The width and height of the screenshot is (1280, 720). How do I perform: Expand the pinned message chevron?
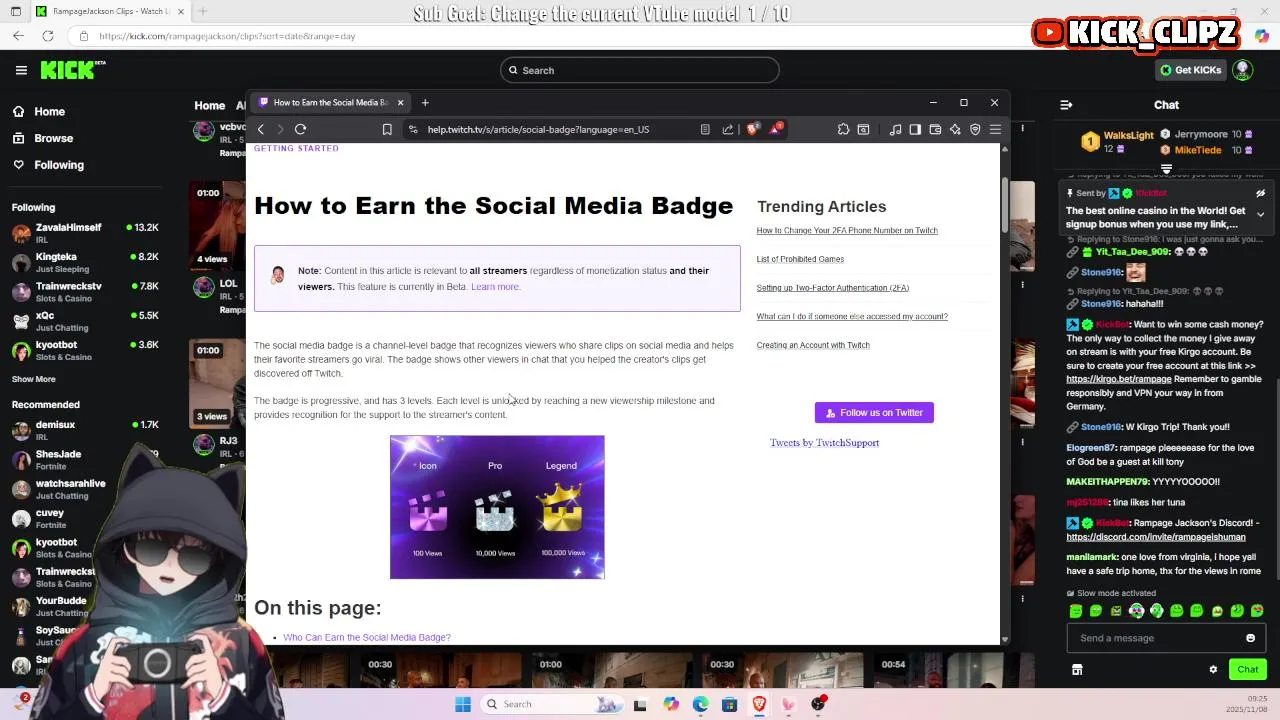(1260, 214)
